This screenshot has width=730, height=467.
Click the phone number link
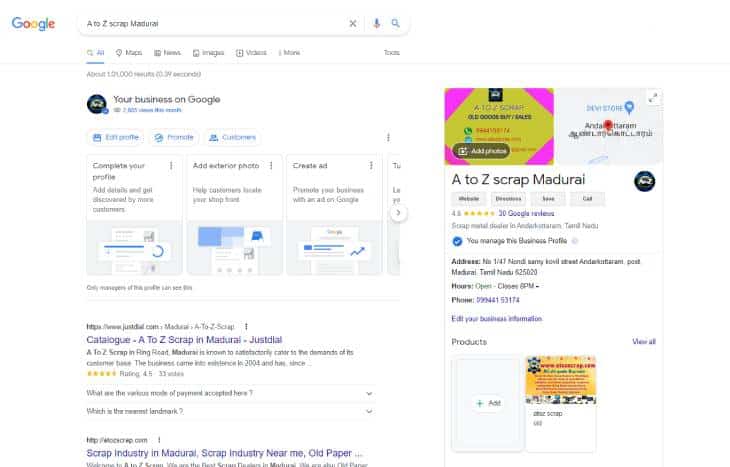498,300
